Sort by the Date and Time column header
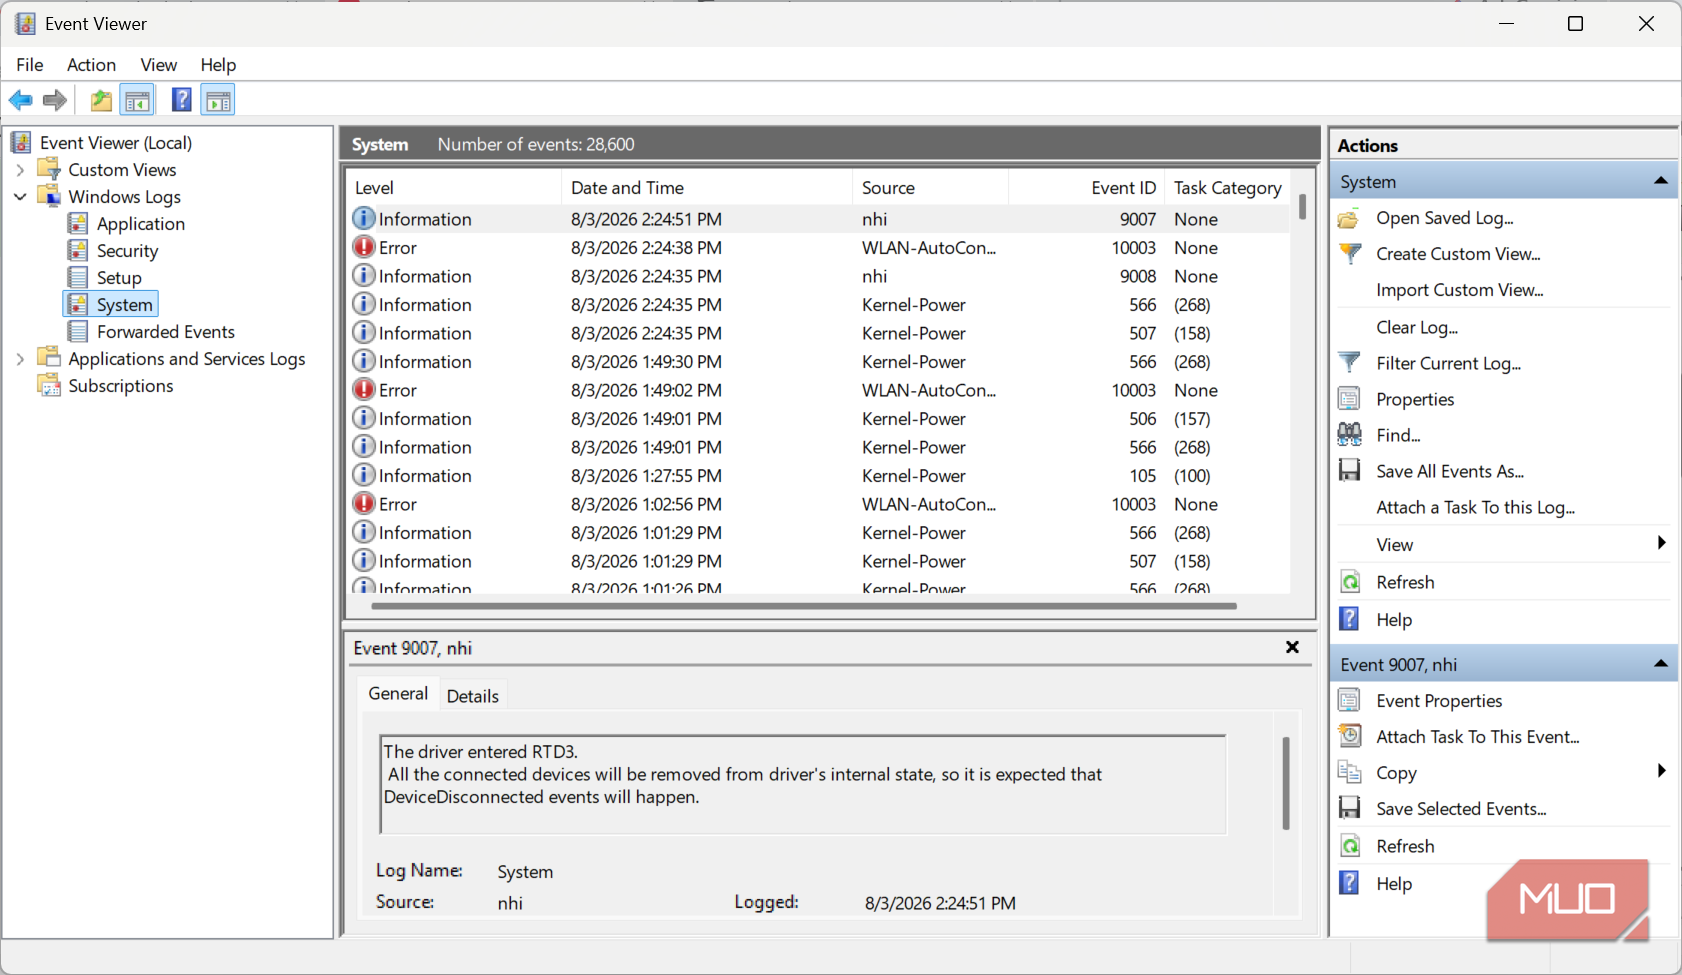Viewport: 1682px width, 975px height. 707,188
